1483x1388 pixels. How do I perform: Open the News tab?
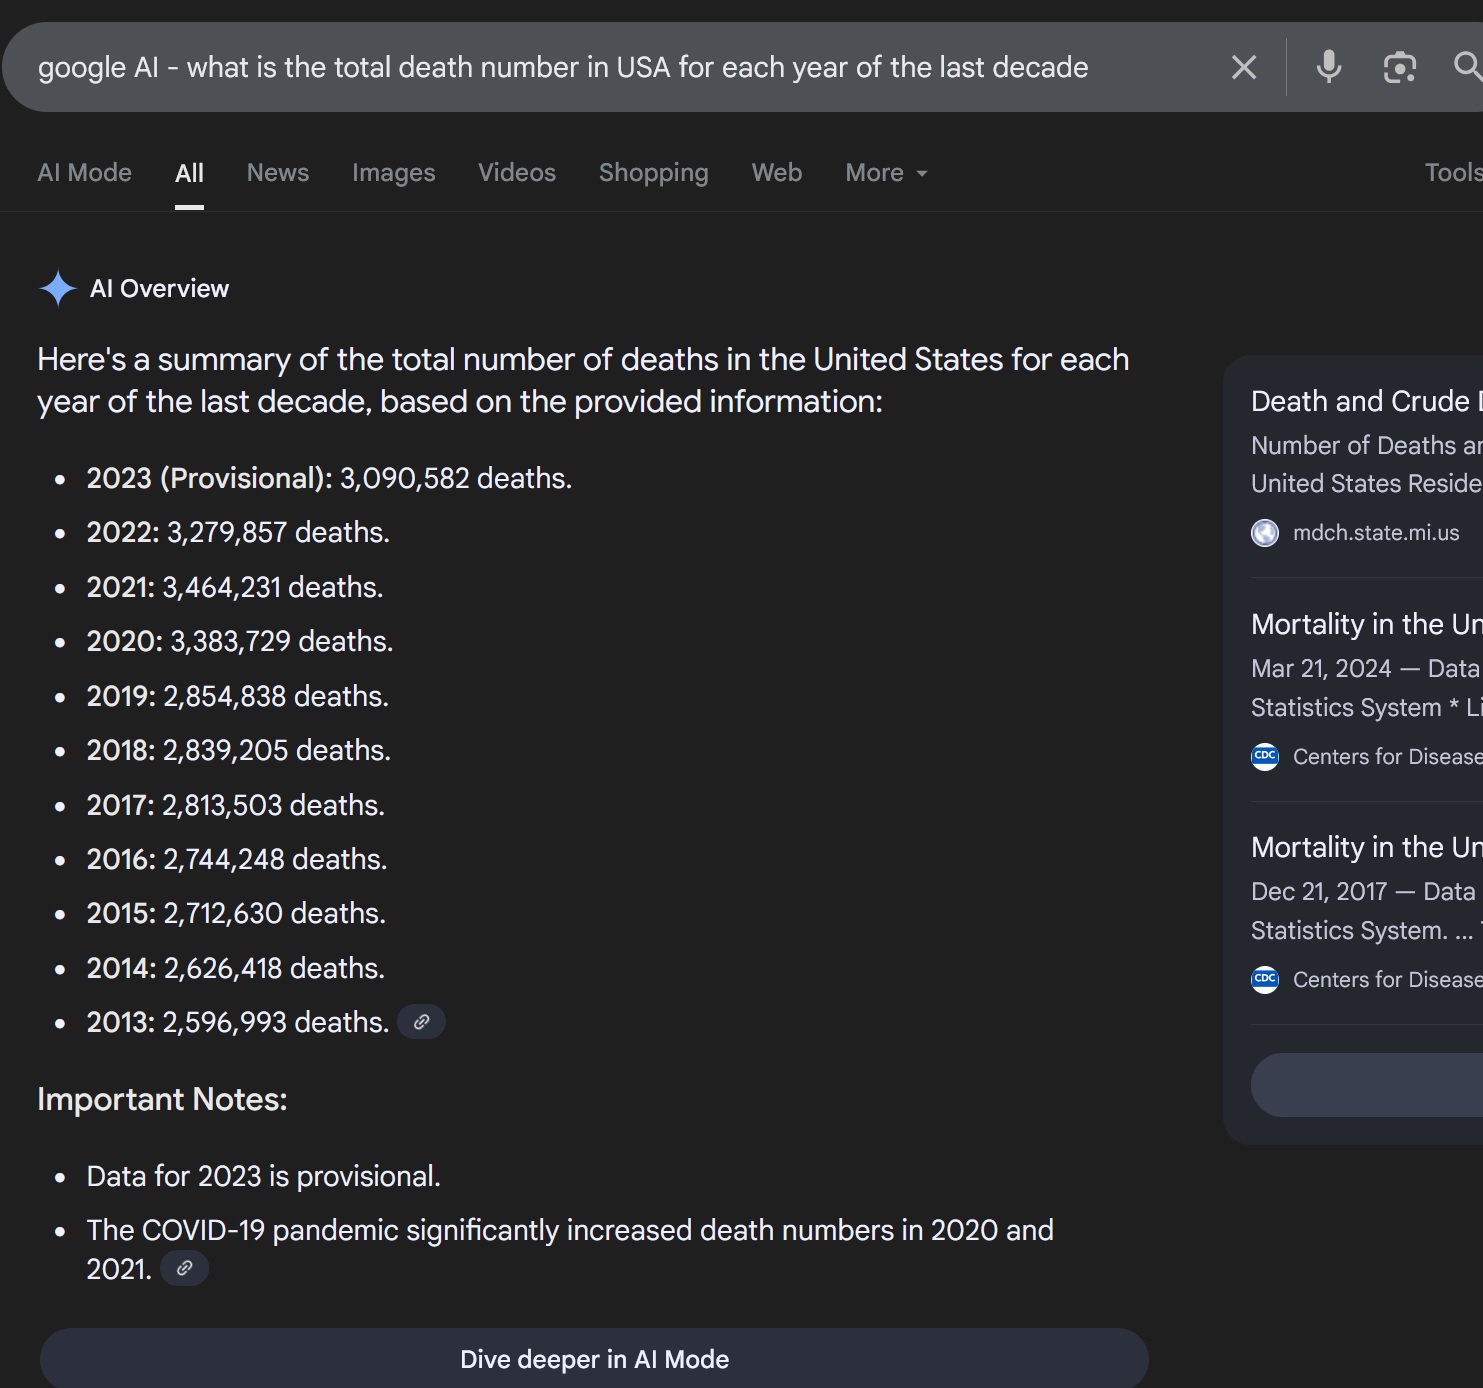278,172
